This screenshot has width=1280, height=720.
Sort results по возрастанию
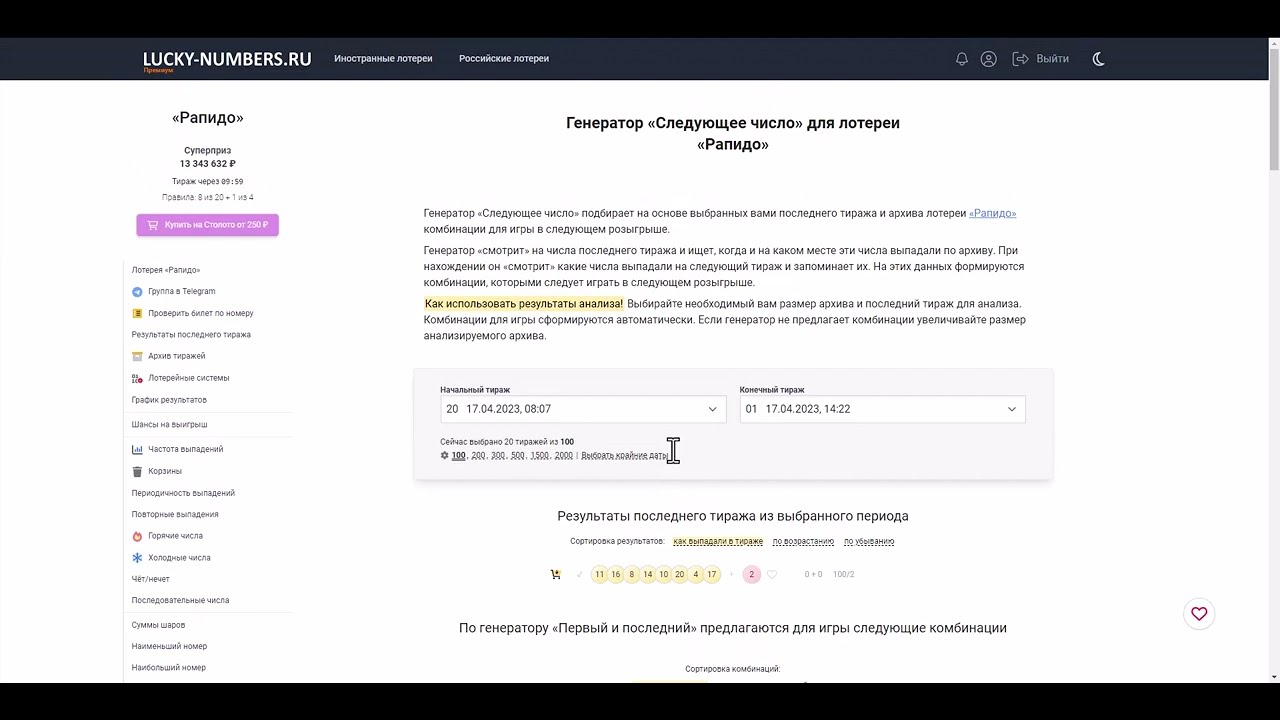point(803,541)
